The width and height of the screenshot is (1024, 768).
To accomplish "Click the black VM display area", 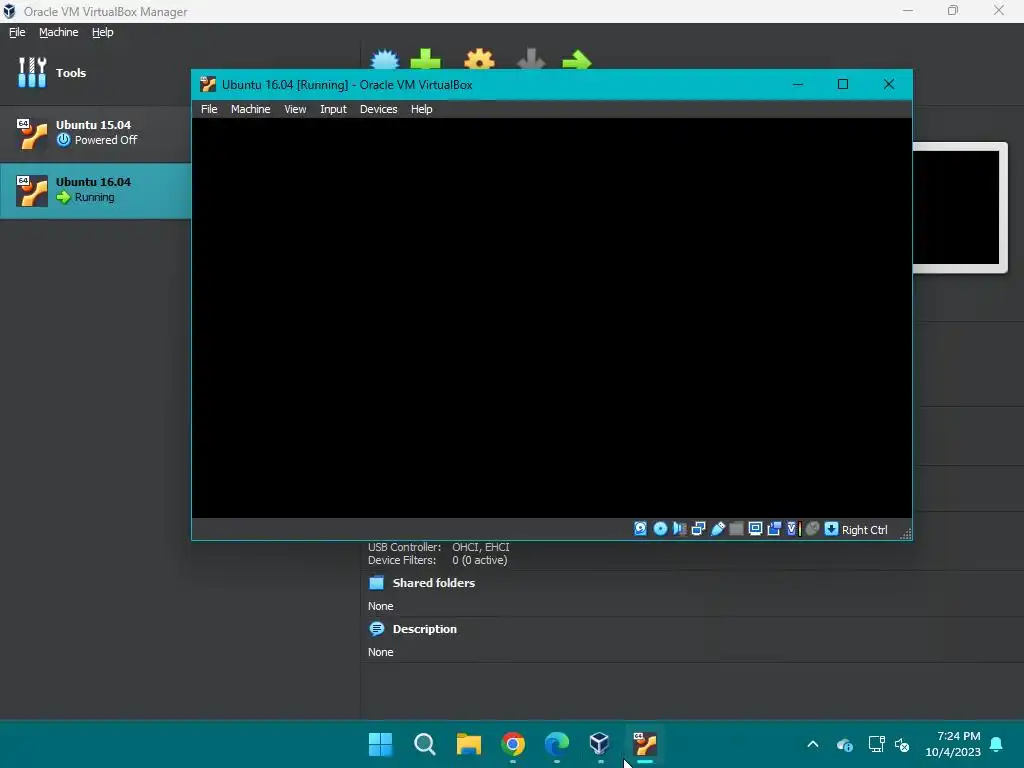I will (x=552, y=318).
